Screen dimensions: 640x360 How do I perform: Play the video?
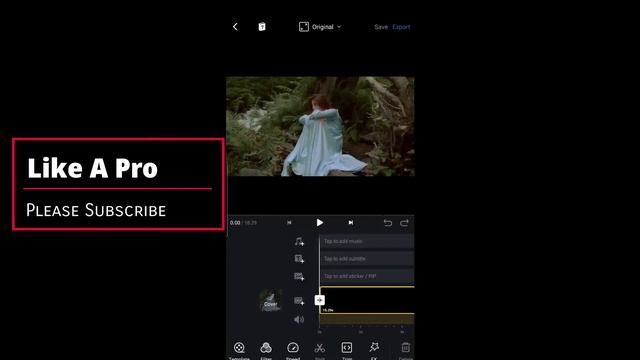320,222
